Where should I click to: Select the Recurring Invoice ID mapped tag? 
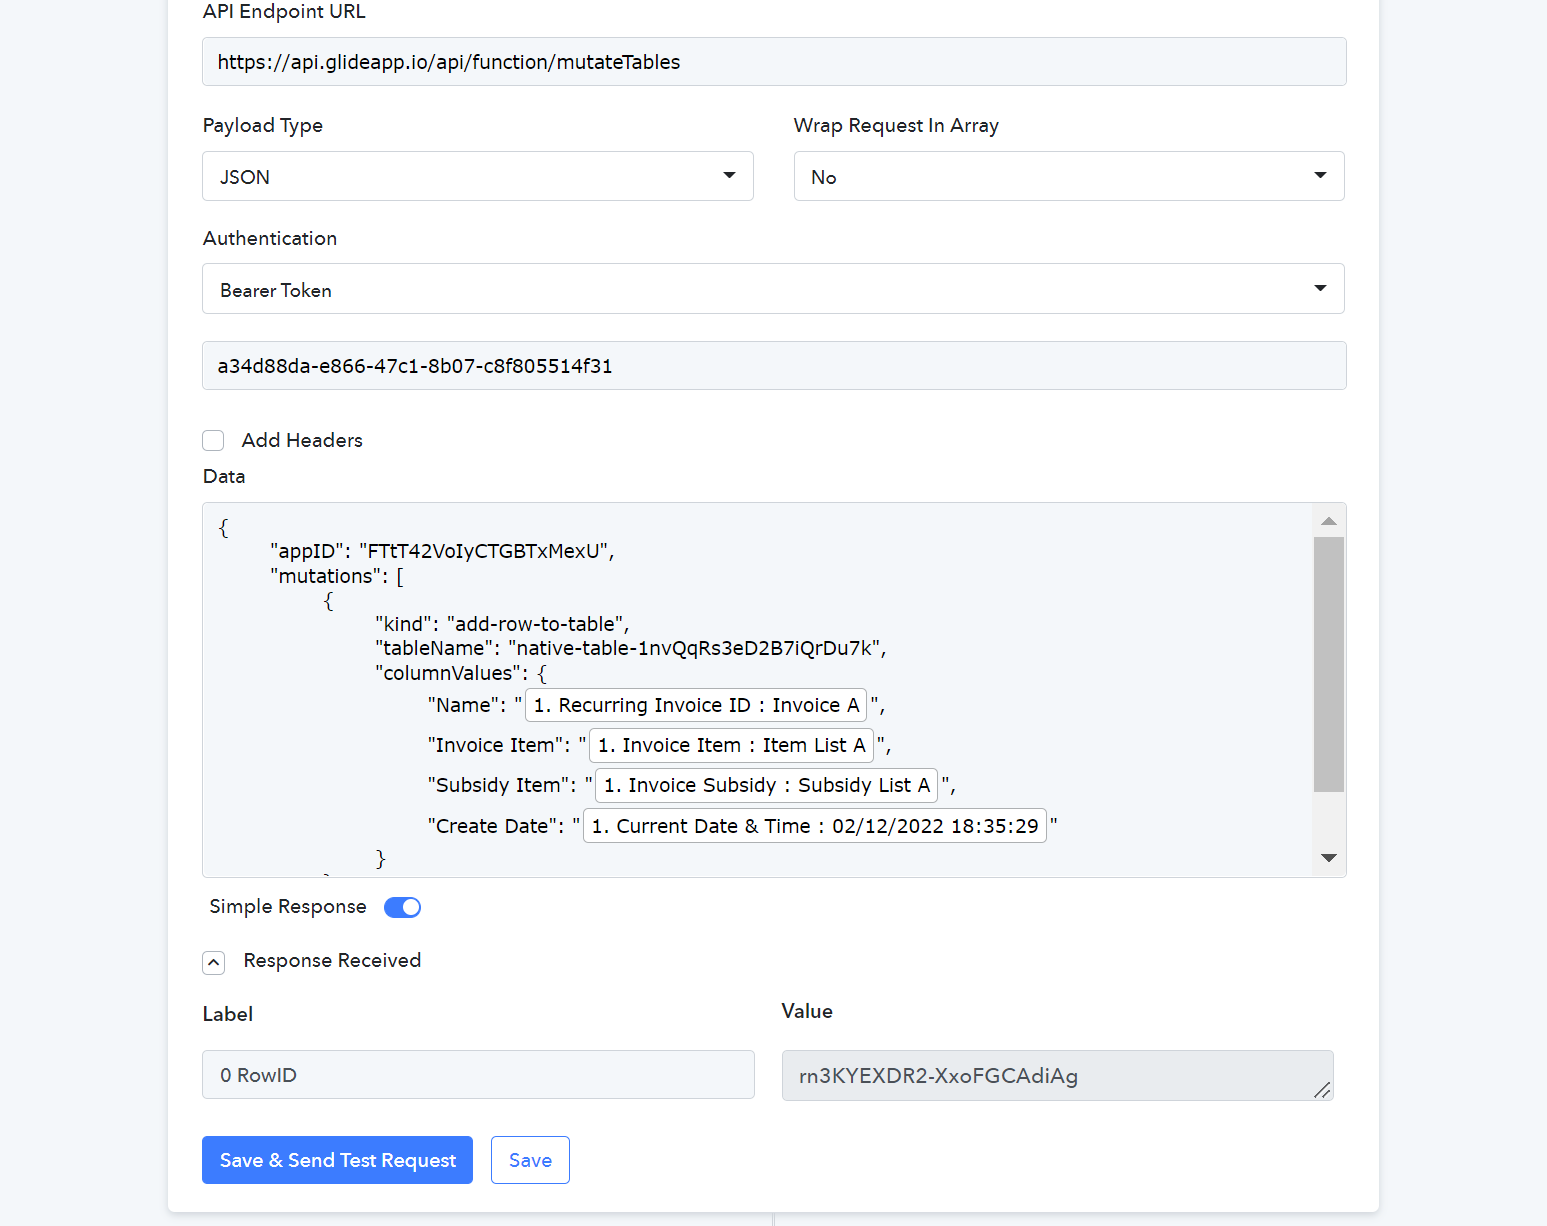click(x=696, y=705)
